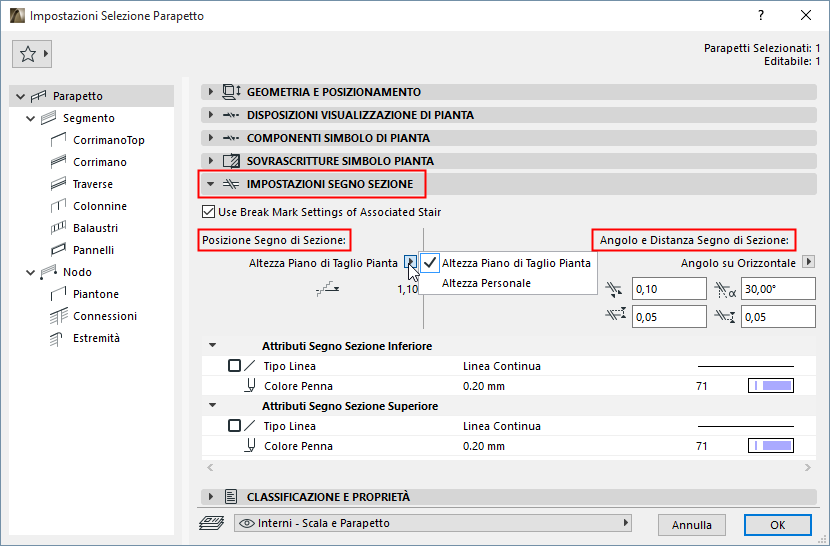Expand the Geometria e Posizionamento panel

tap(211, 92)
